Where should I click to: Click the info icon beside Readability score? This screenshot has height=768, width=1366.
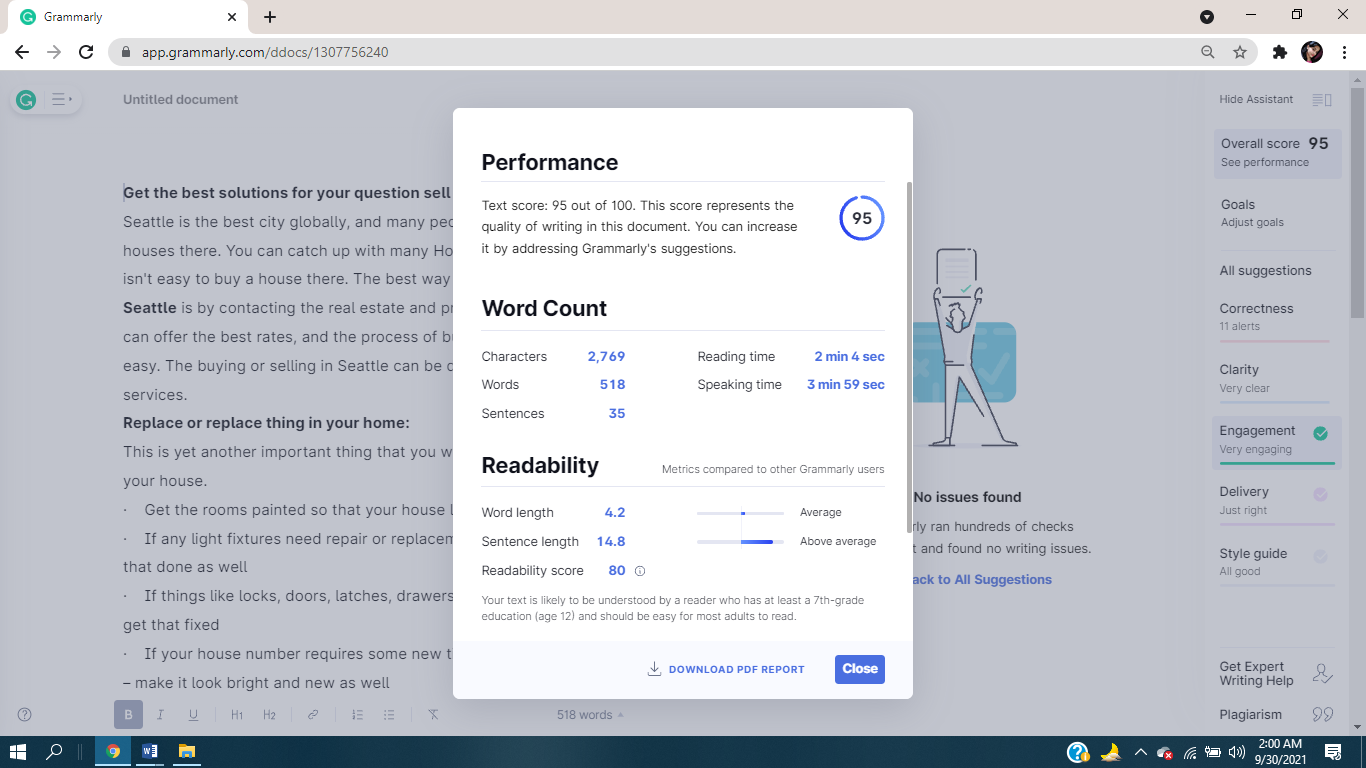click(x=640, y=571)
